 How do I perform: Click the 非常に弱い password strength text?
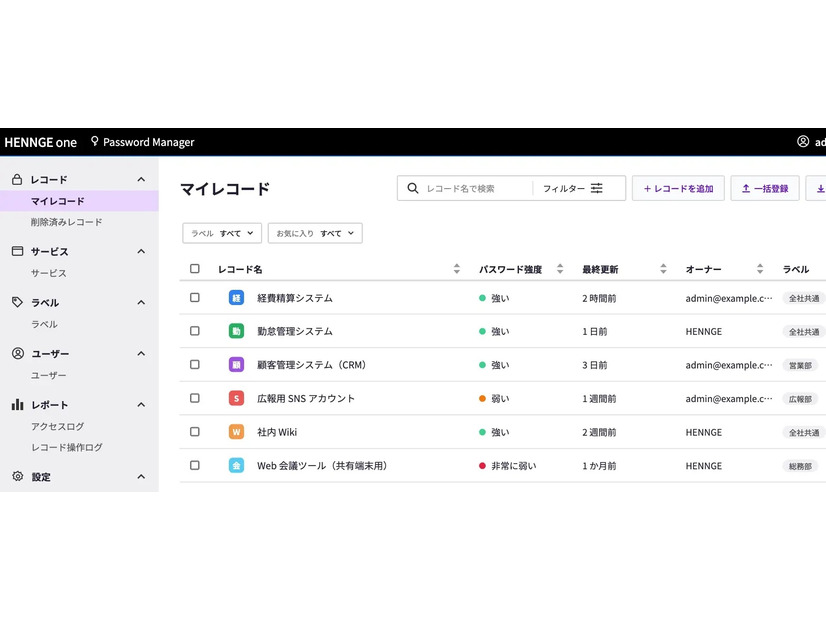tap(514, 466)
